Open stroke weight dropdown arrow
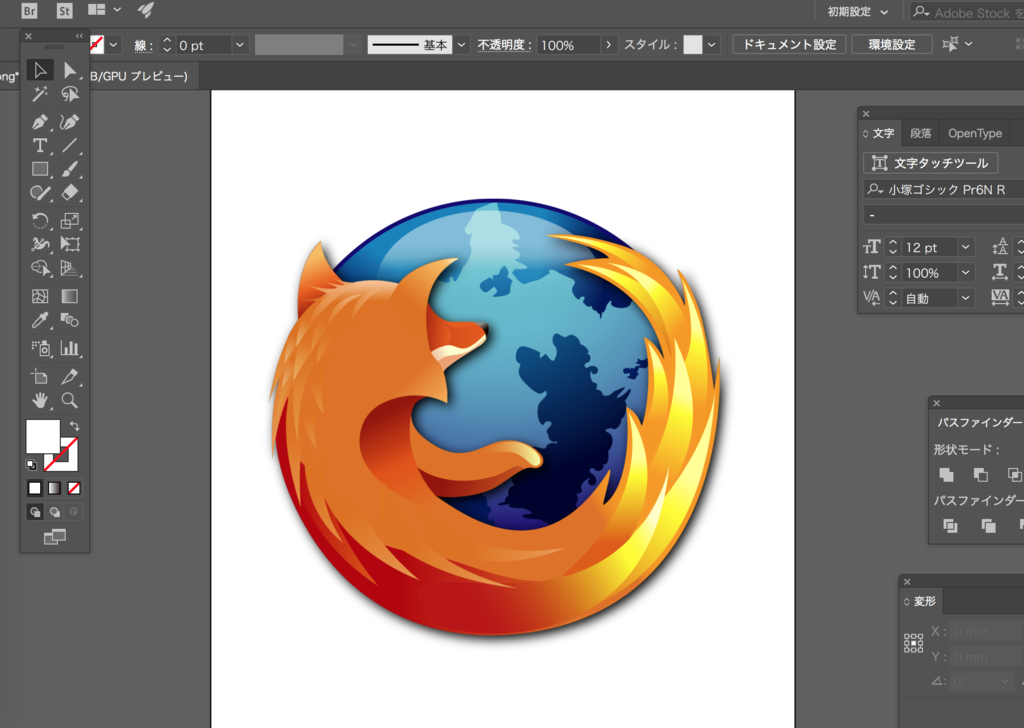Viewport: 1024px width, 728px height. (x=240, y=45)
